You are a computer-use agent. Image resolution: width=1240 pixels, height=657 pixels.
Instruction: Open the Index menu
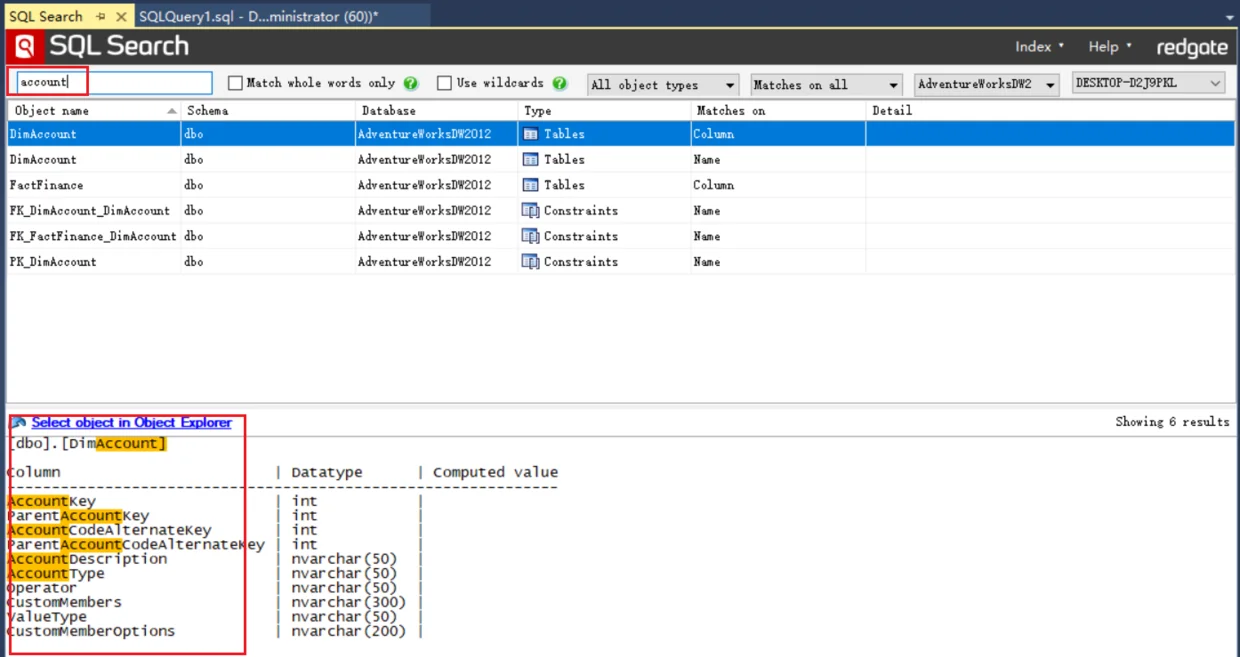point(1040,47)
